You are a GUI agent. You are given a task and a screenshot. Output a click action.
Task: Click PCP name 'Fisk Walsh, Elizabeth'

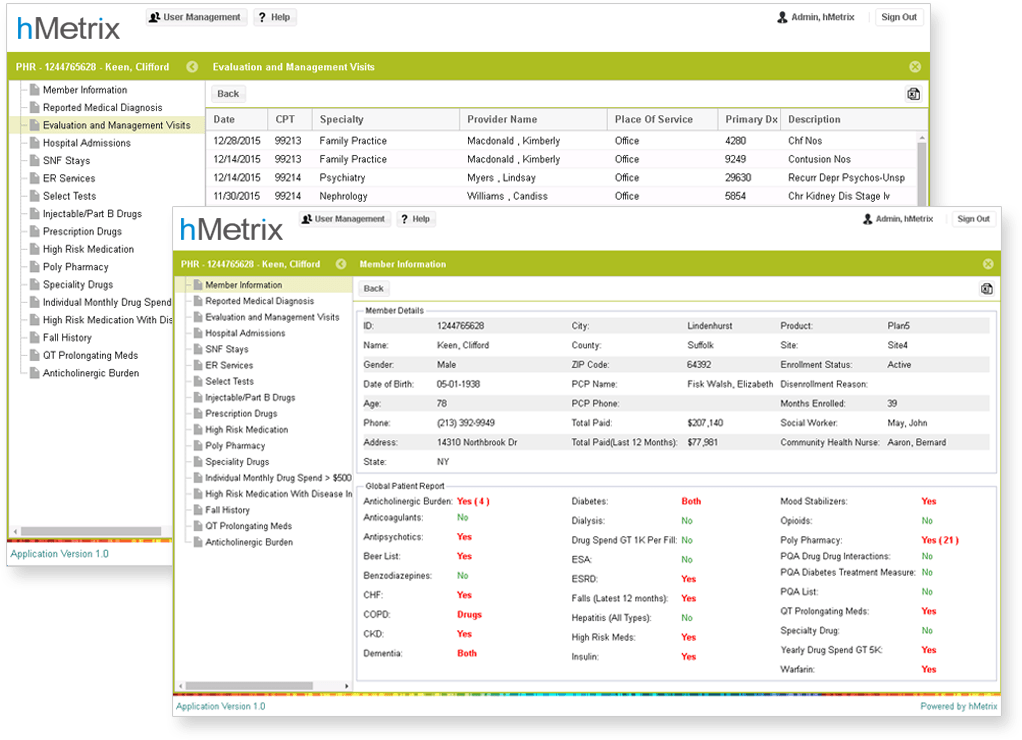(x=730, y=384)
